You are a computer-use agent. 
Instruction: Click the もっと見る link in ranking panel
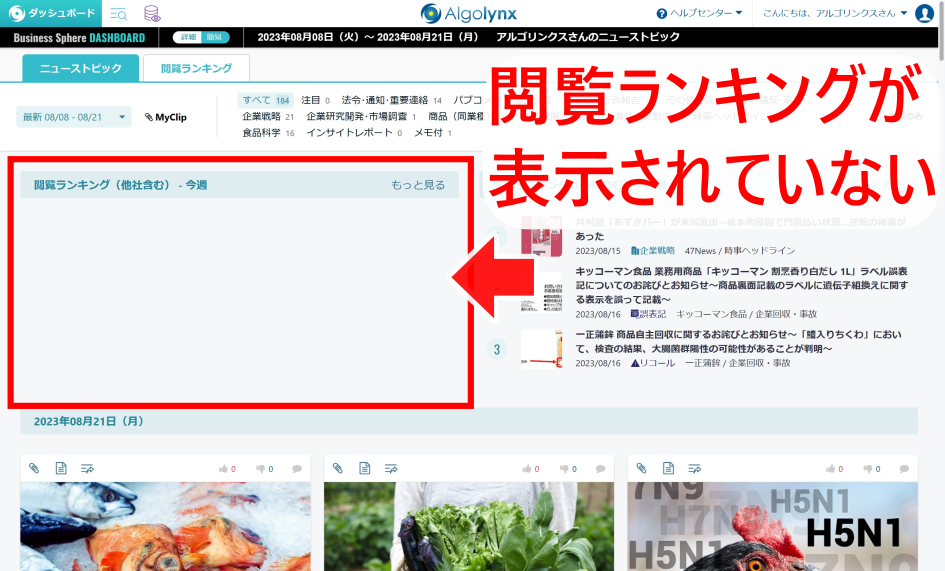pos(418,185)
